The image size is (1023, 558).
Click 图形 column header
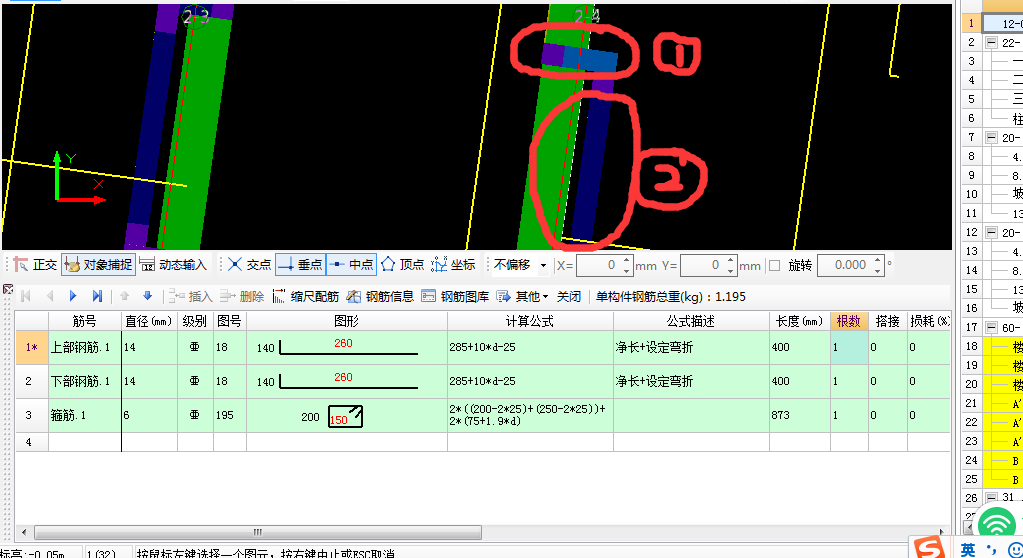point(346,321)
